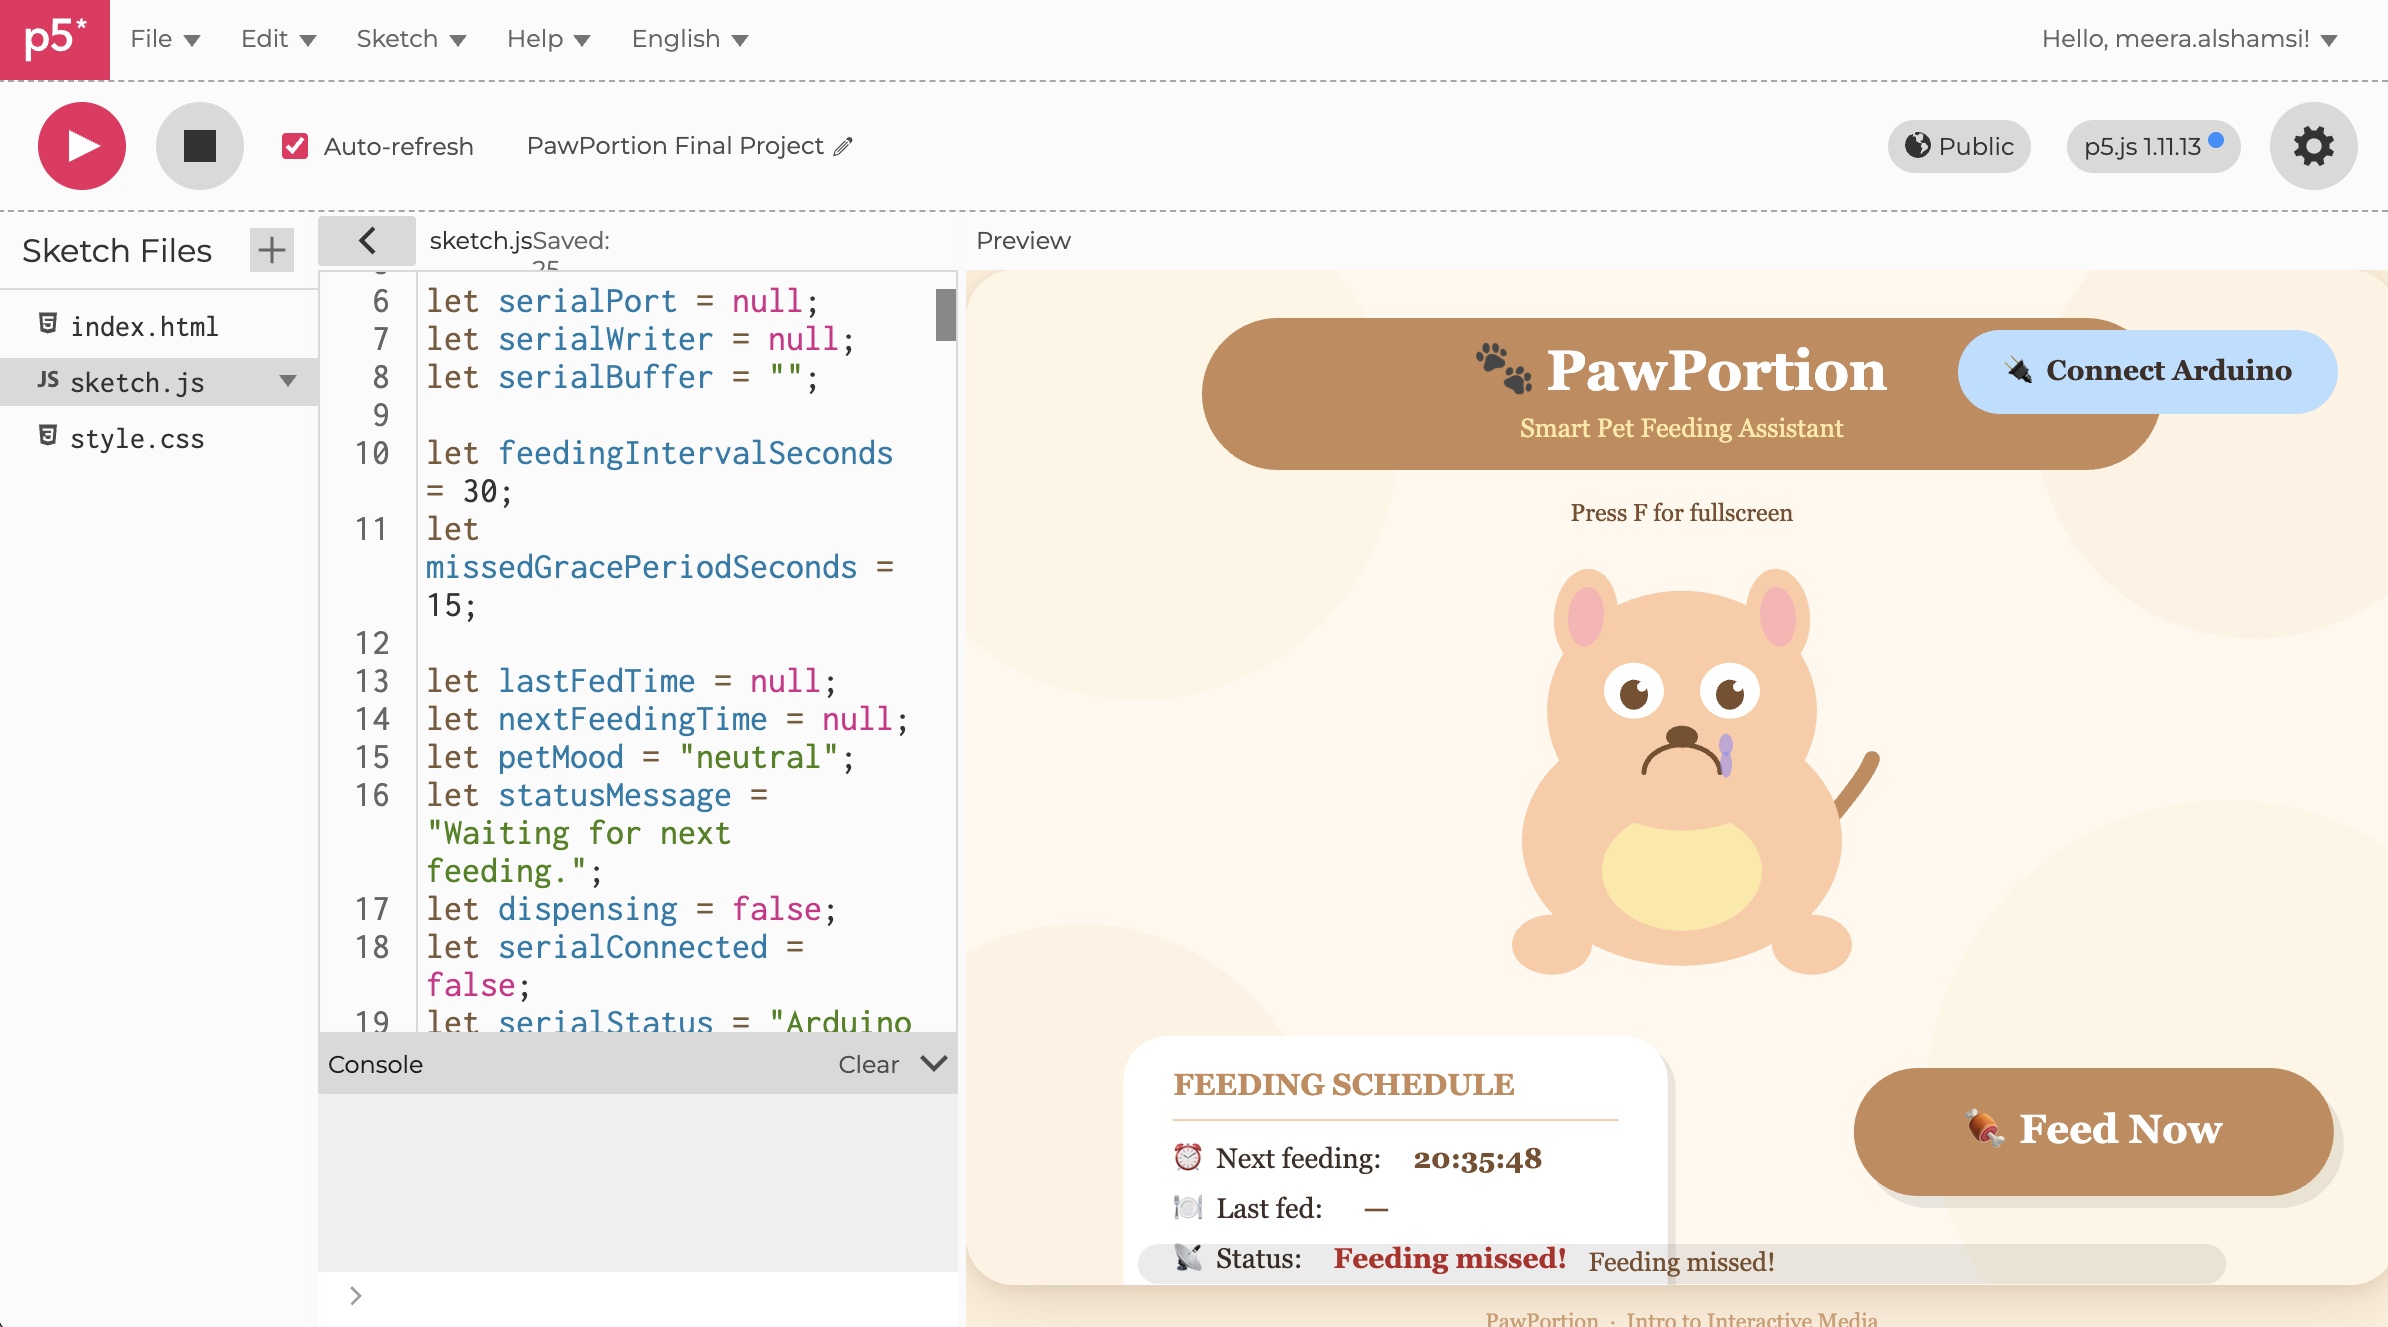Expand sketch.js file options arrow
The width and height of the screenshot is (2388, 1327).
(288, 381)
